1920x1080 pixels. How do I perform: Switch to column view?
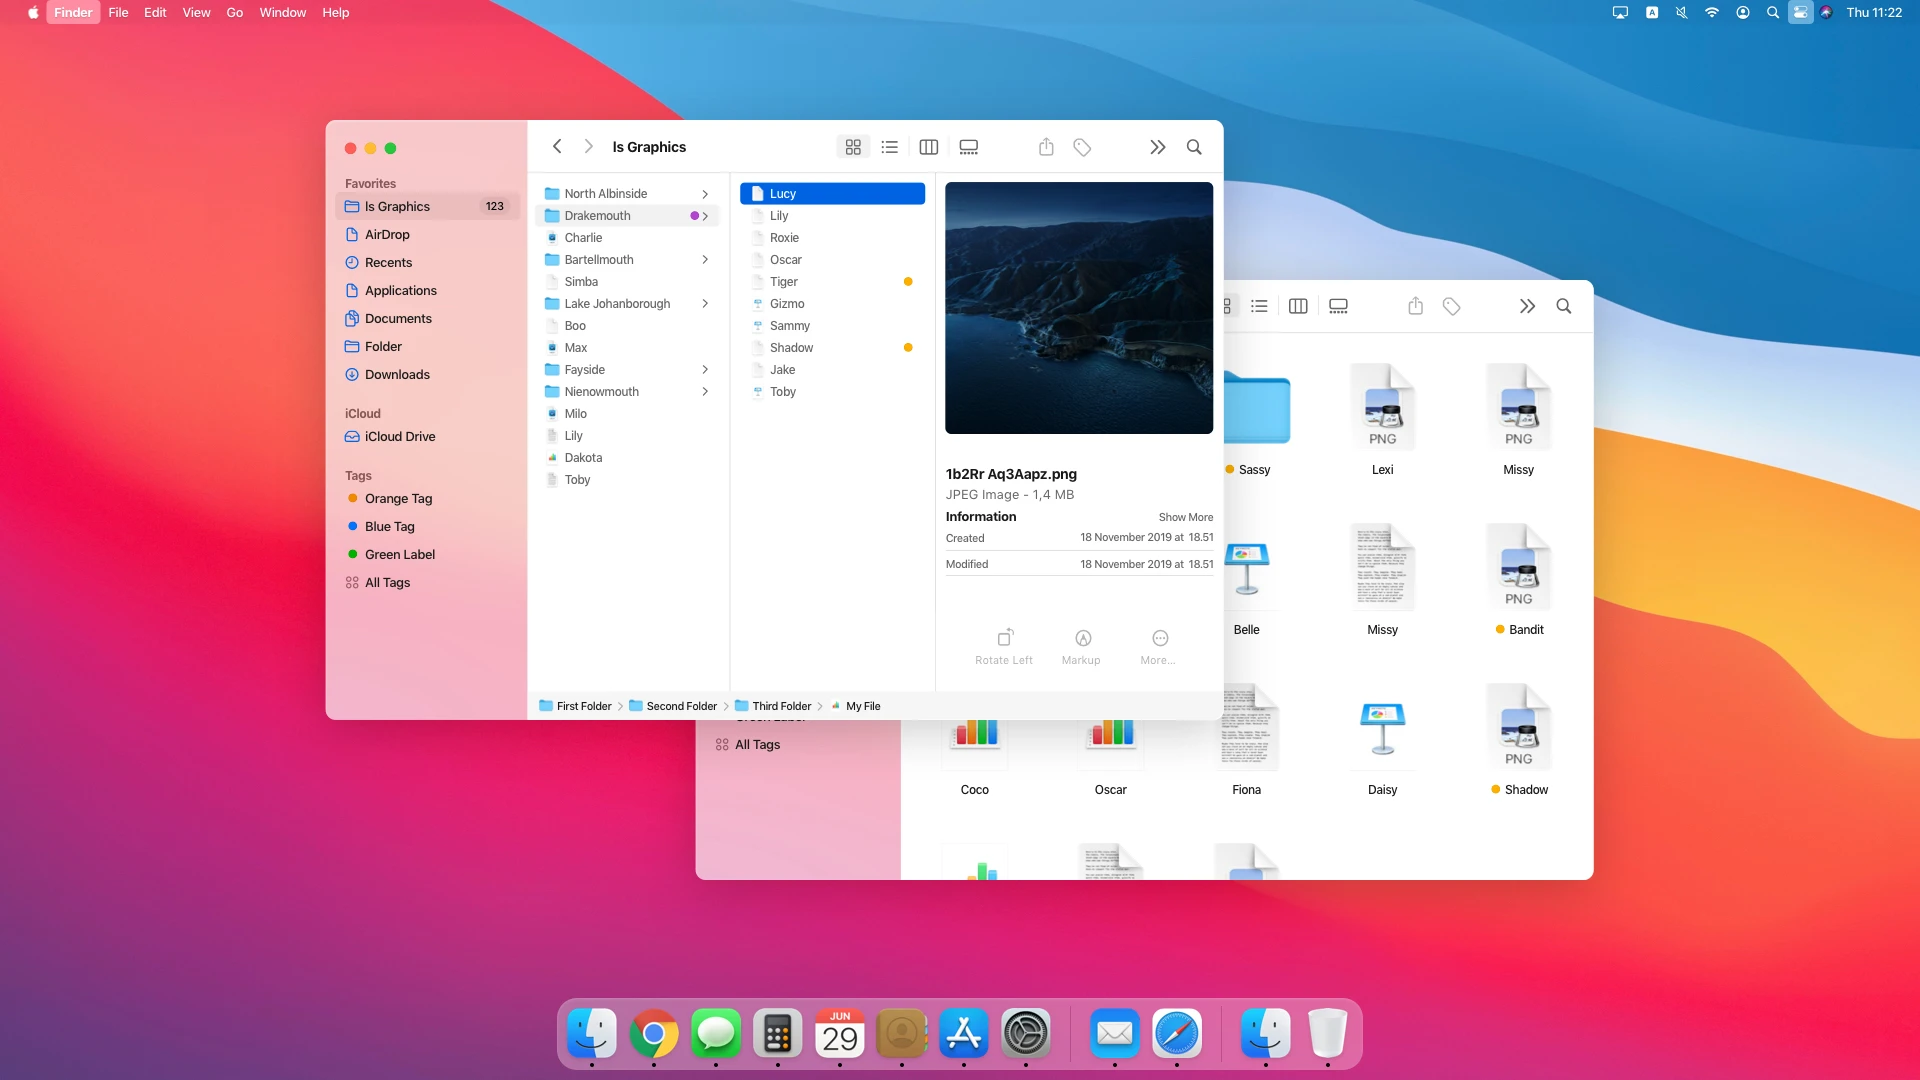928,146
